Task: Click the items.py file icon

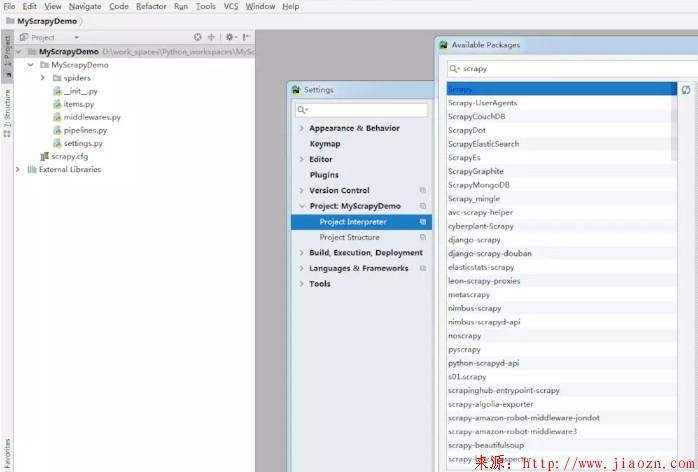Action: (57, 104)
